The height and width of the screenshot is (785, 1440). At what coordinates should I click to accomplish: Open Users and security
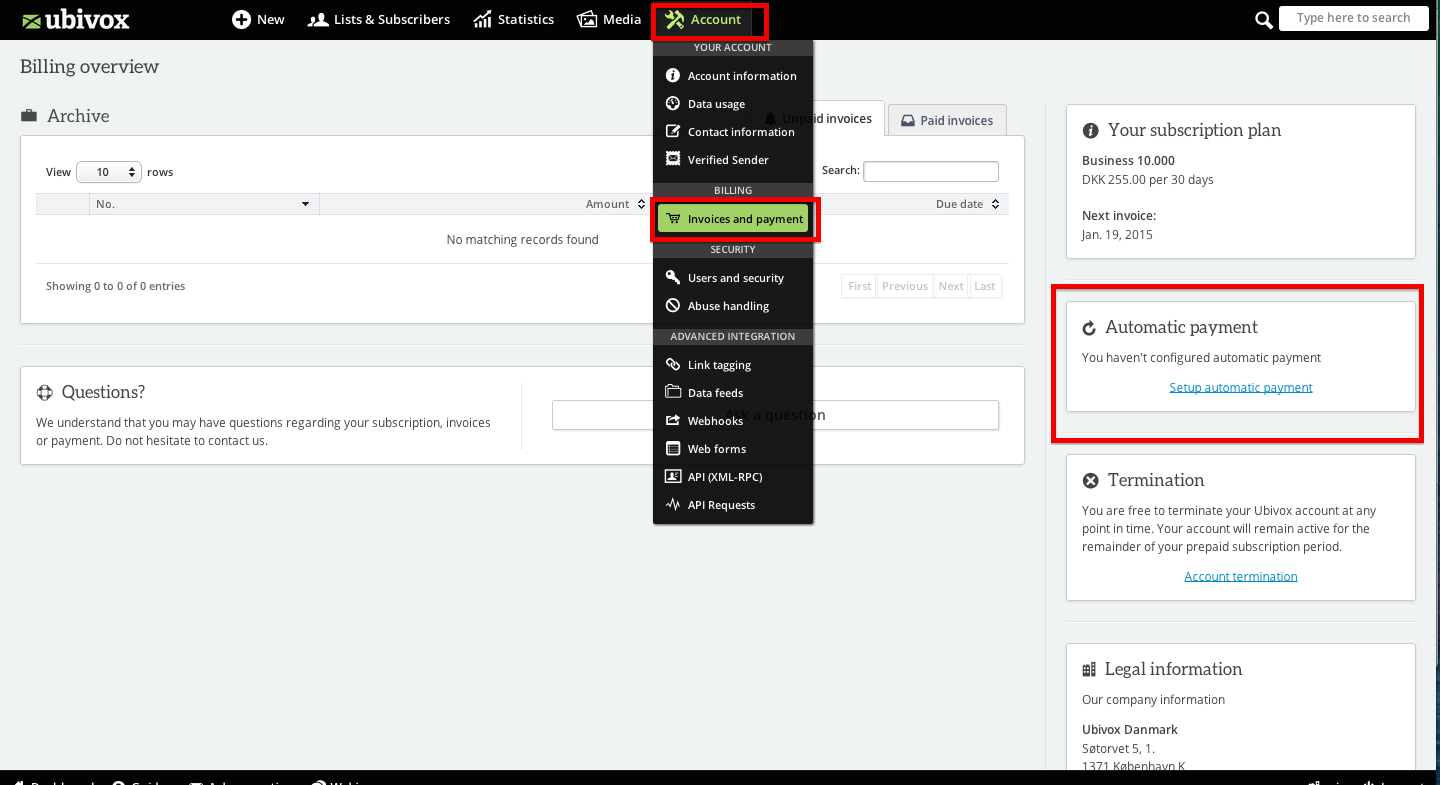click(733, 278)
